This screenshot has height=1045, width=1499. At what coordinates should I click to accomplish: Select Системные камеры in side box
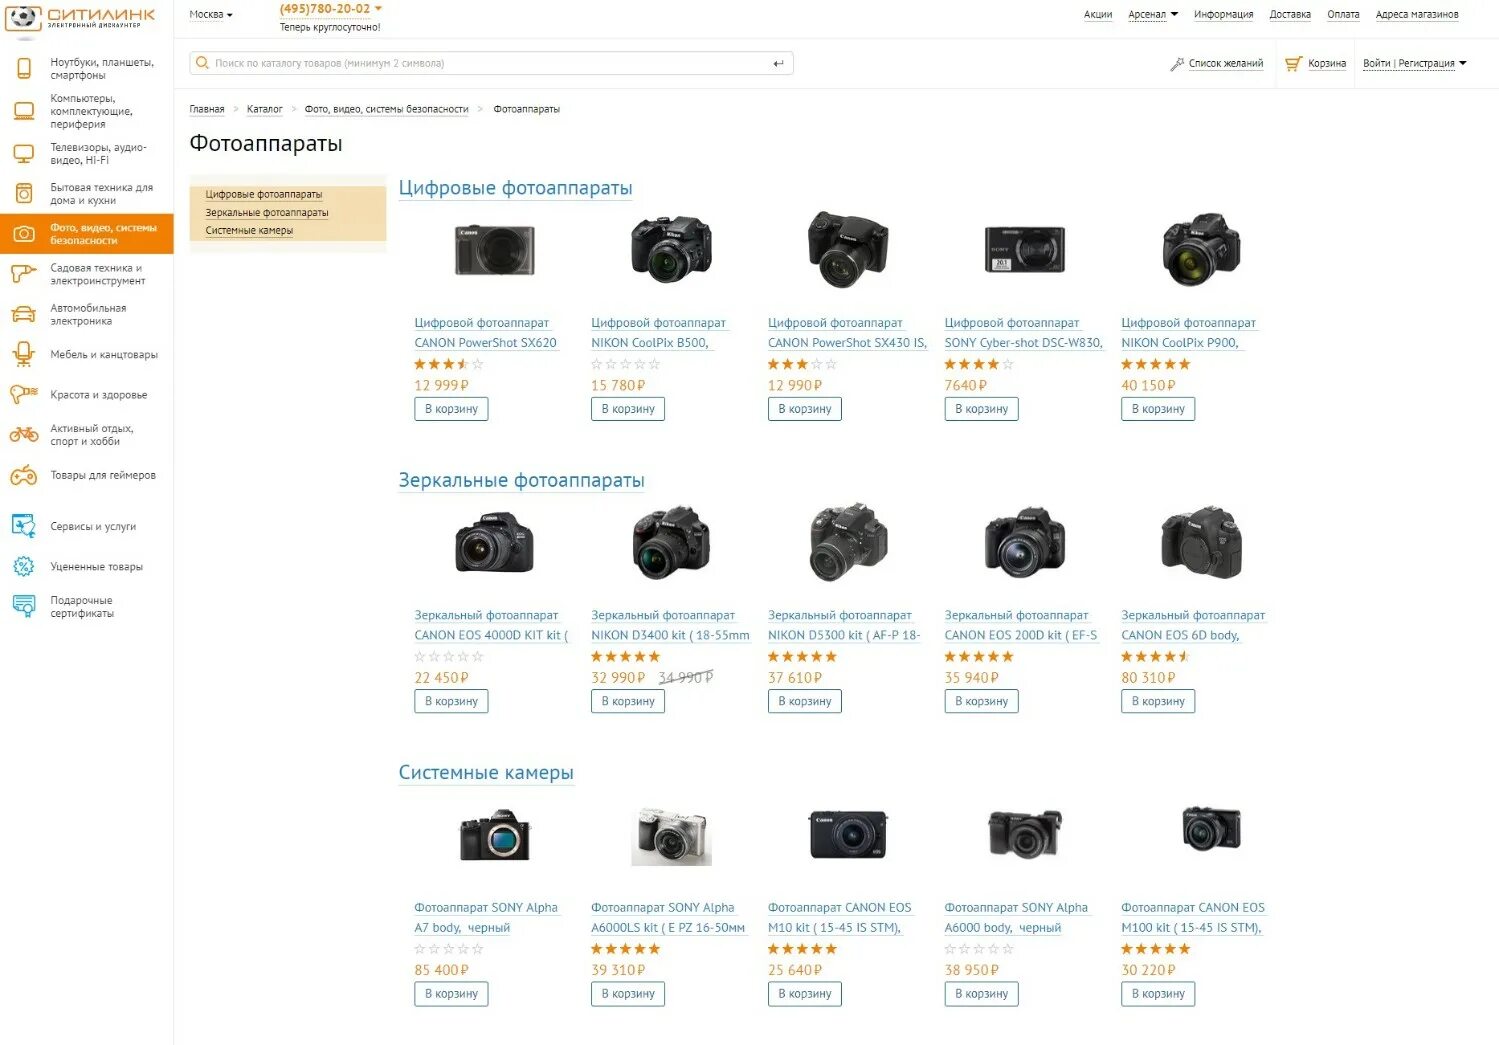[x=249, y=231]
